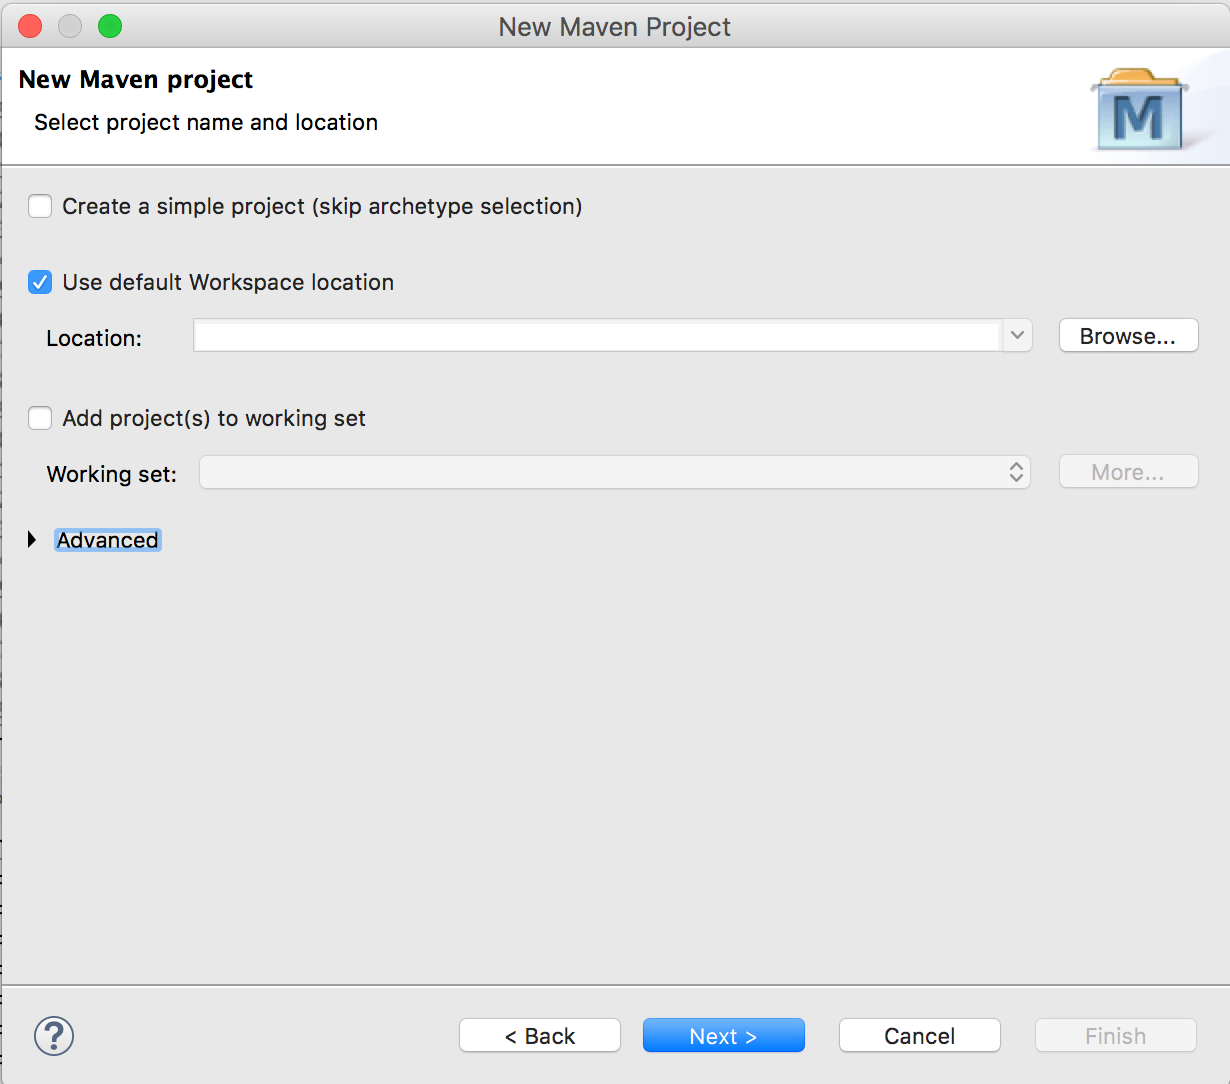Screen dimensions: 1230x1084
Task: Open the Location dropdown arrow
Action: [x=1017, y=336]
